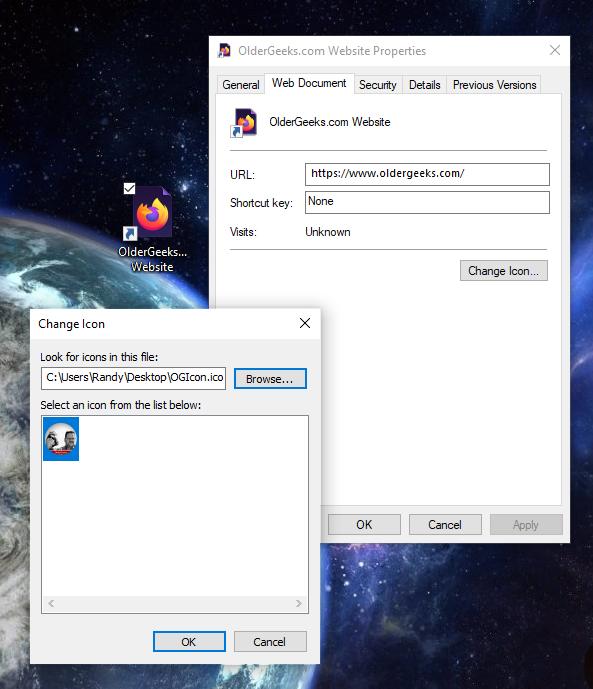Toggle the checkbox on the desktop shortcut
593x689 pixels.
click(x=129, y=189)
